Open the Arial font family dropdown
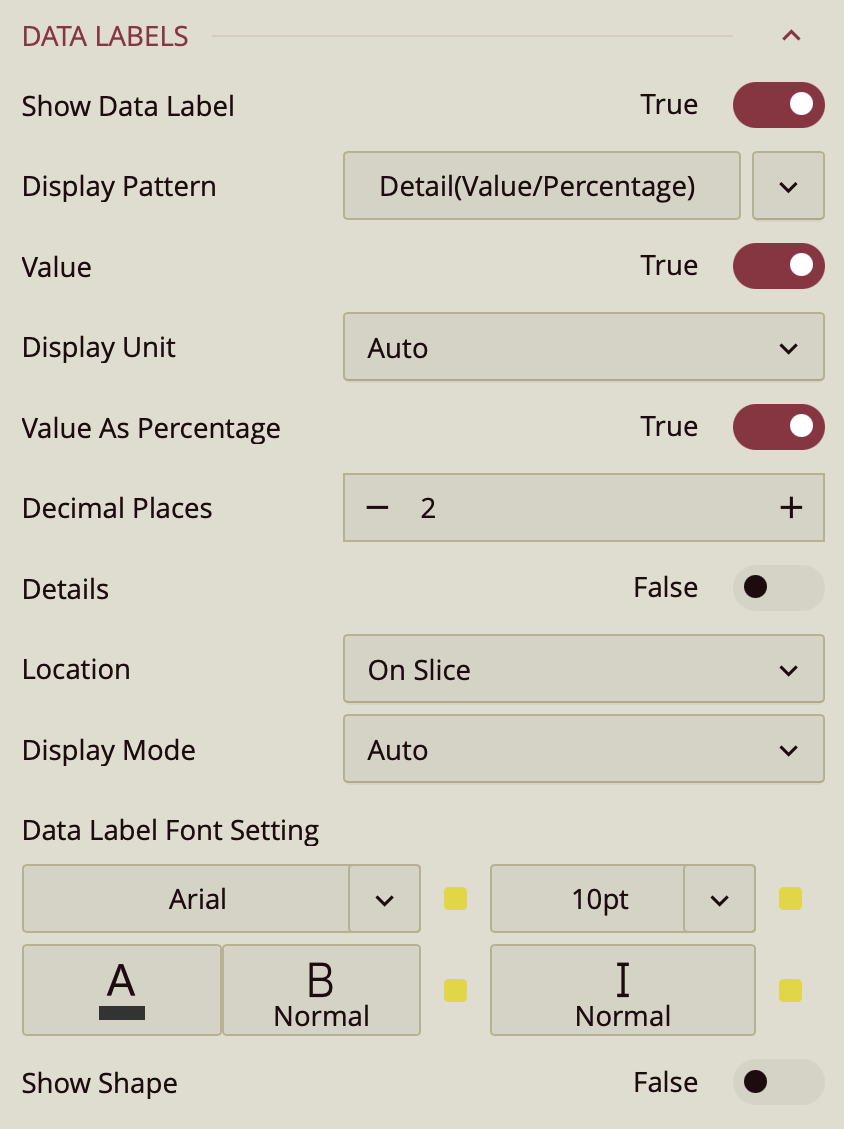844x1129 pixels. pos(384,899)
